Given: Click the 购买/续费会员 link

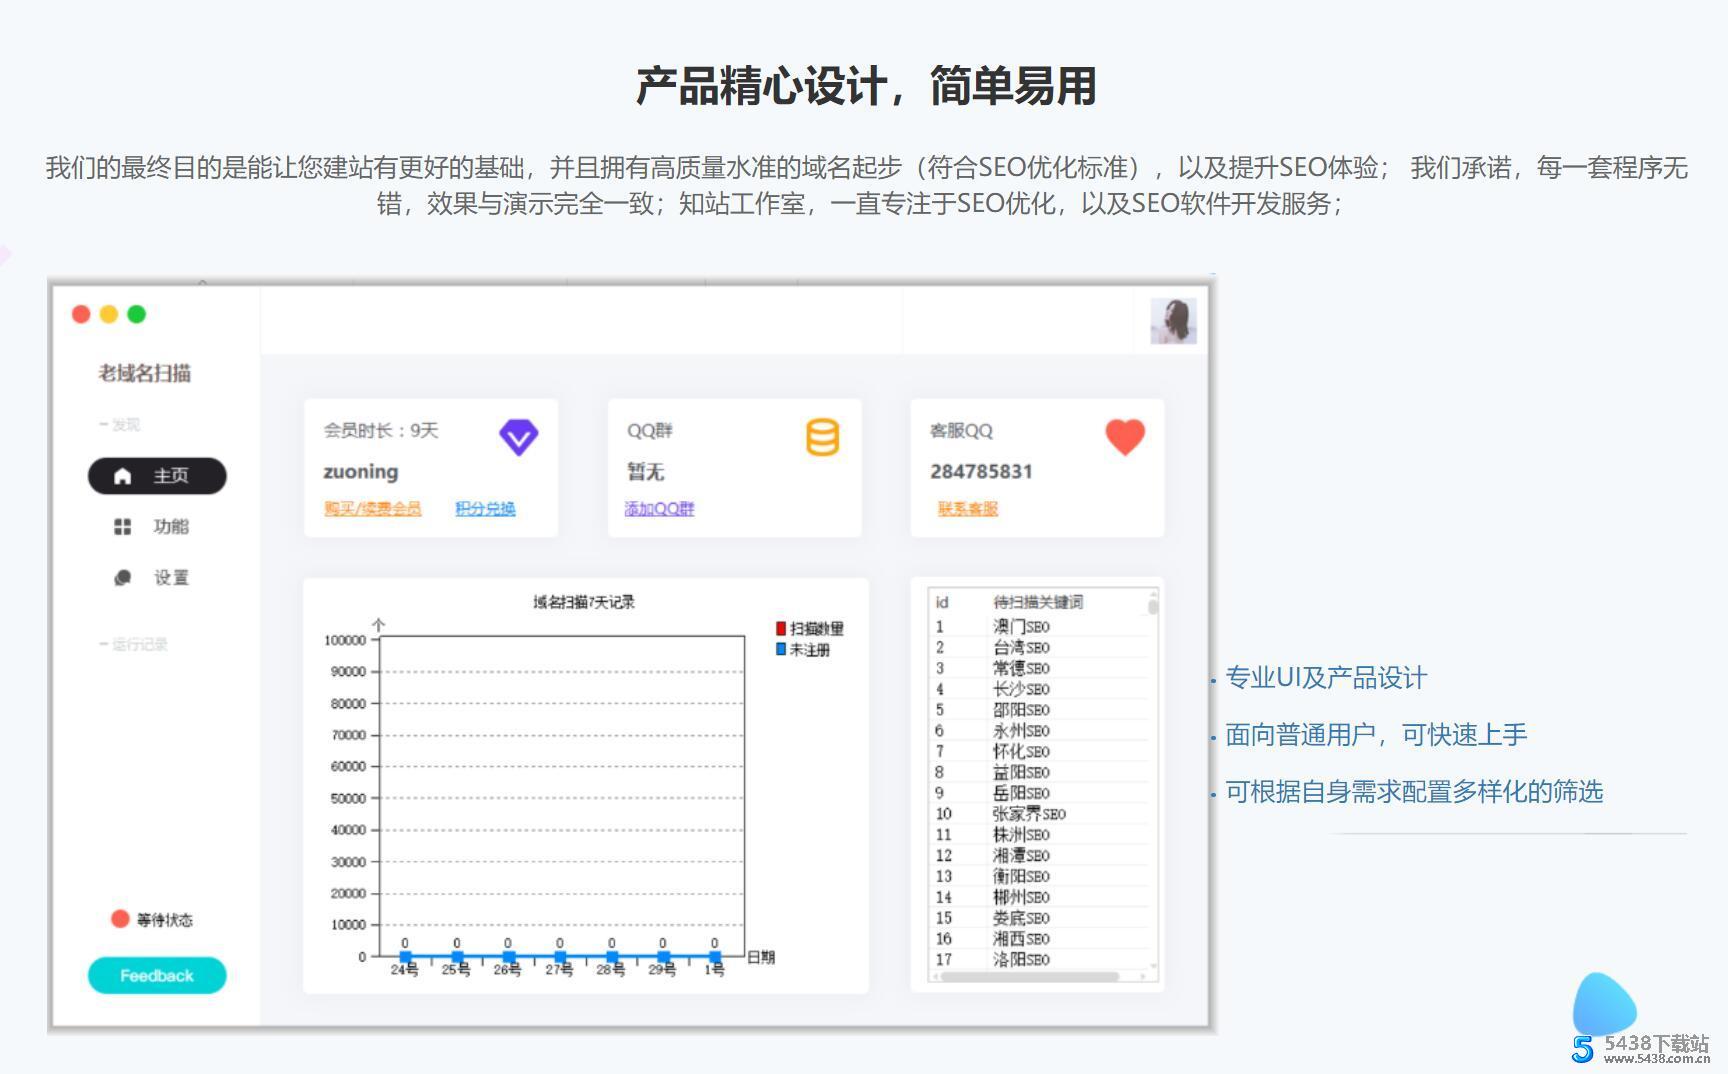Looking at the screenshot, I should point(372,508).
